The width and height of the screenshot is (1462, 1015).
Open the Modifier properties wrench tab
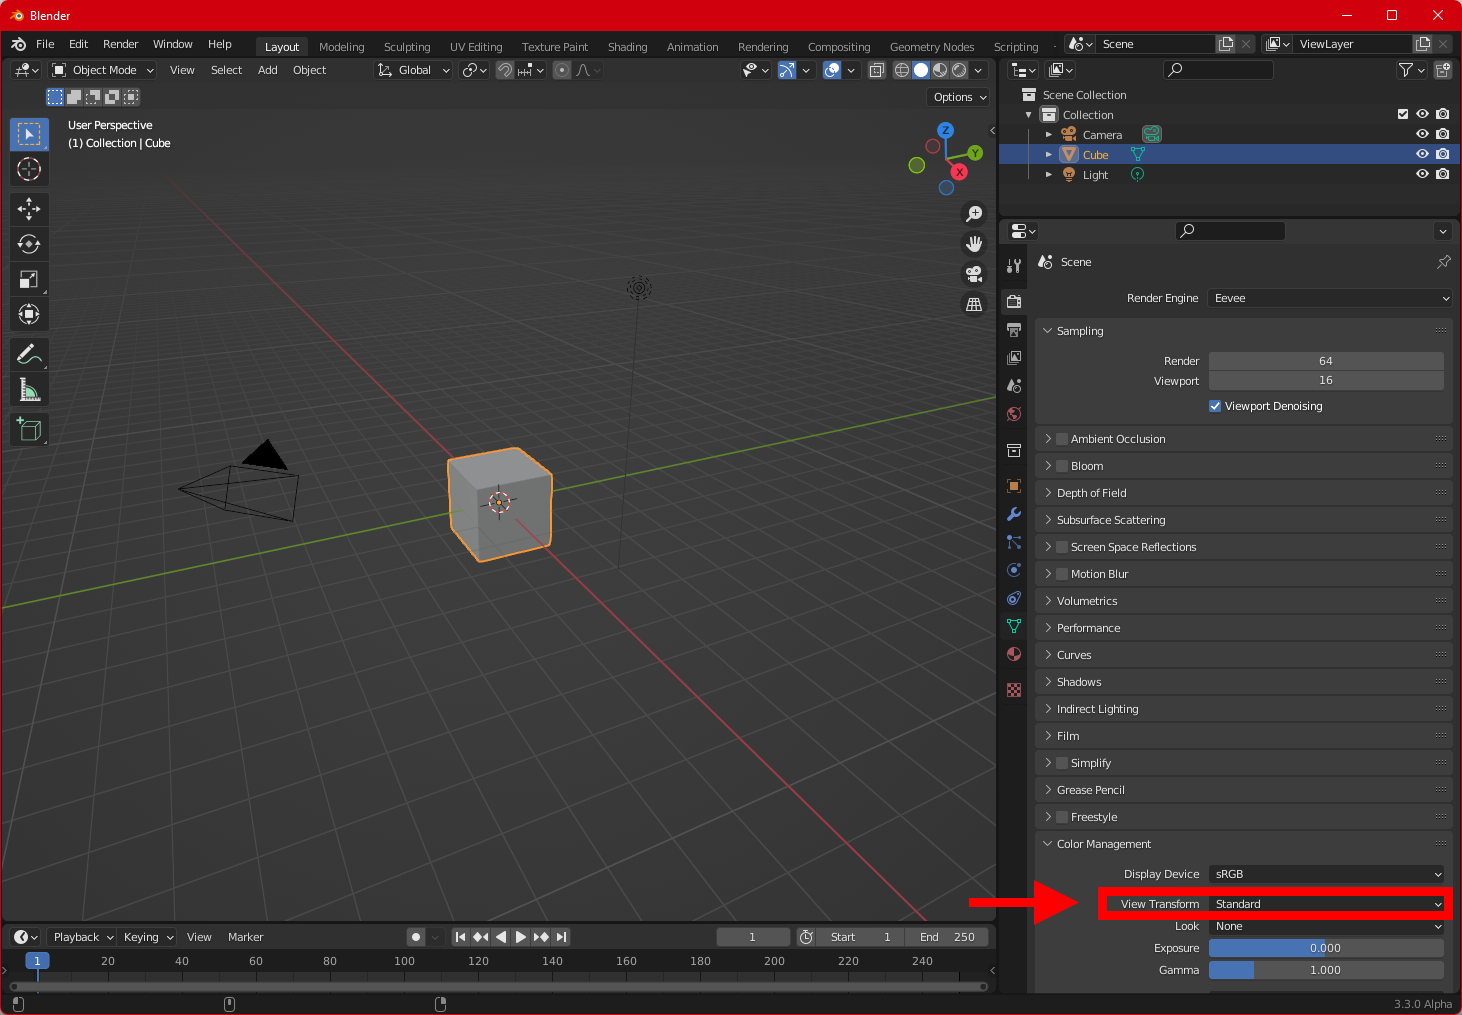[1014, 514]
